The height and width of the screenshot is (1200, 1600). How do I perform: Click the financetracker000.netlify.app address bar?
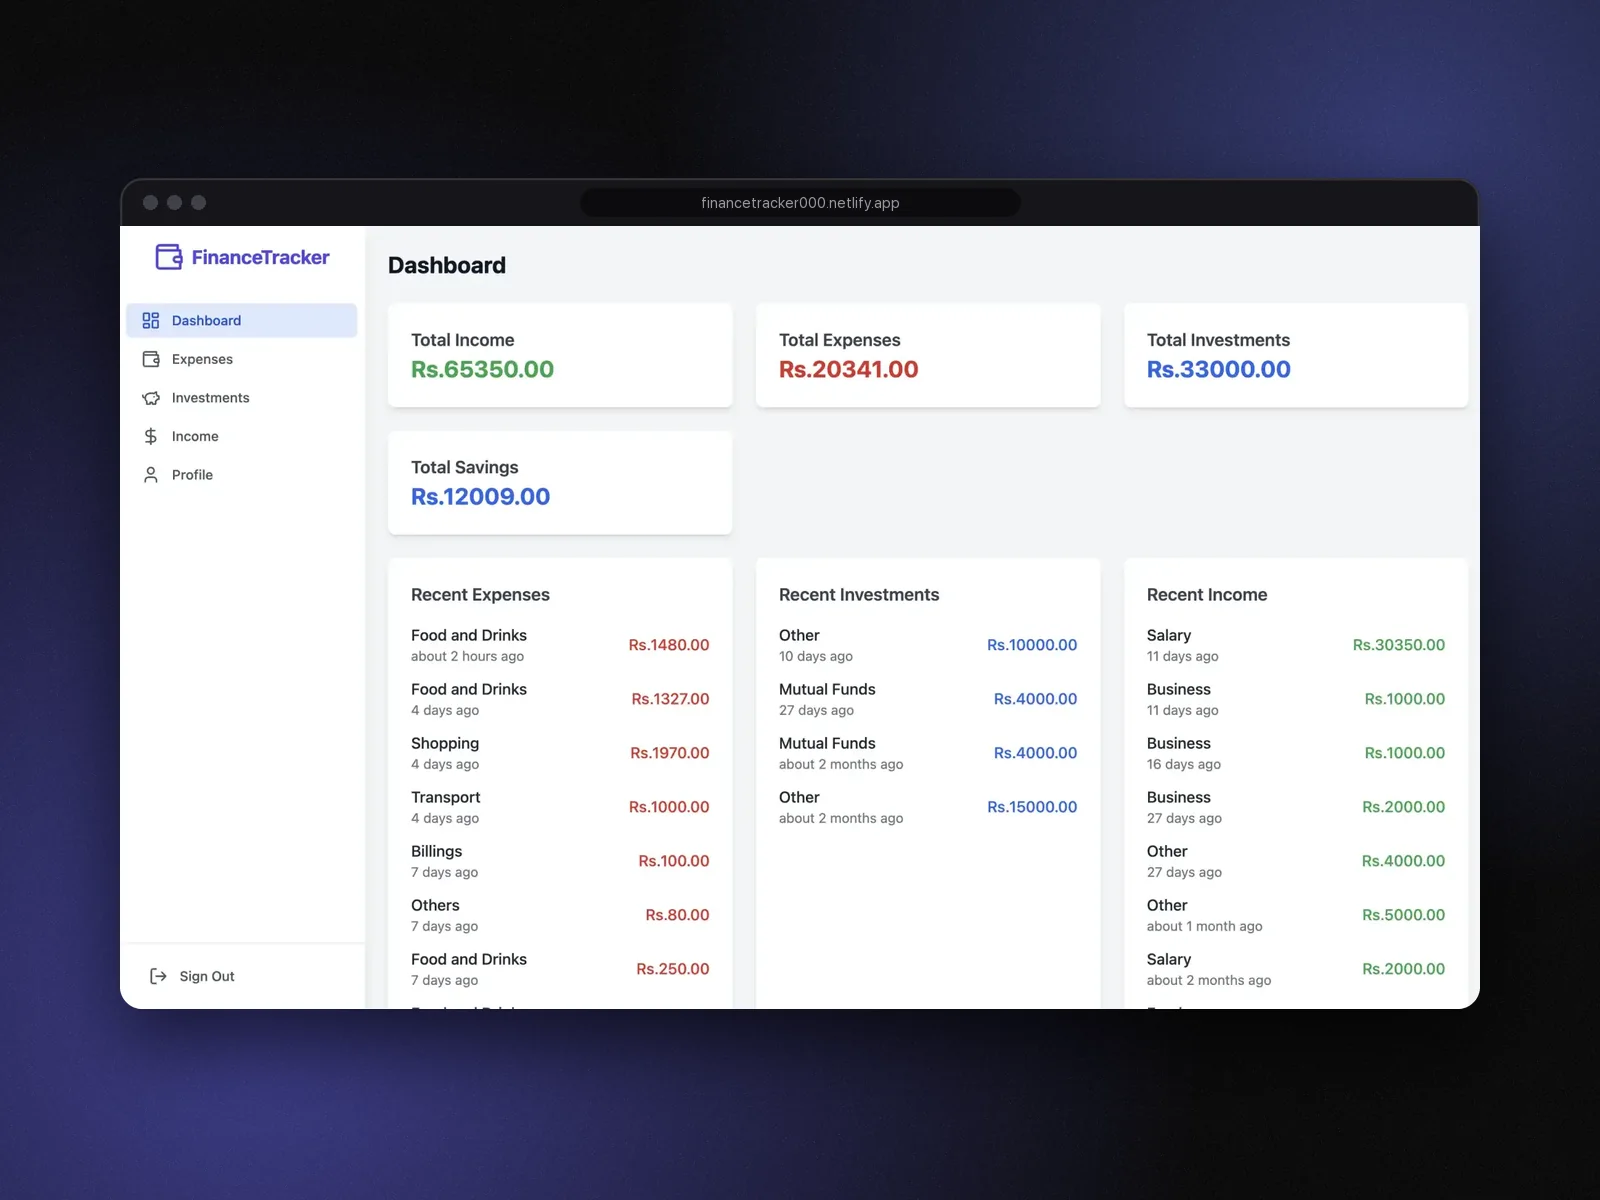pyautogui.click(x=800, y=203)
